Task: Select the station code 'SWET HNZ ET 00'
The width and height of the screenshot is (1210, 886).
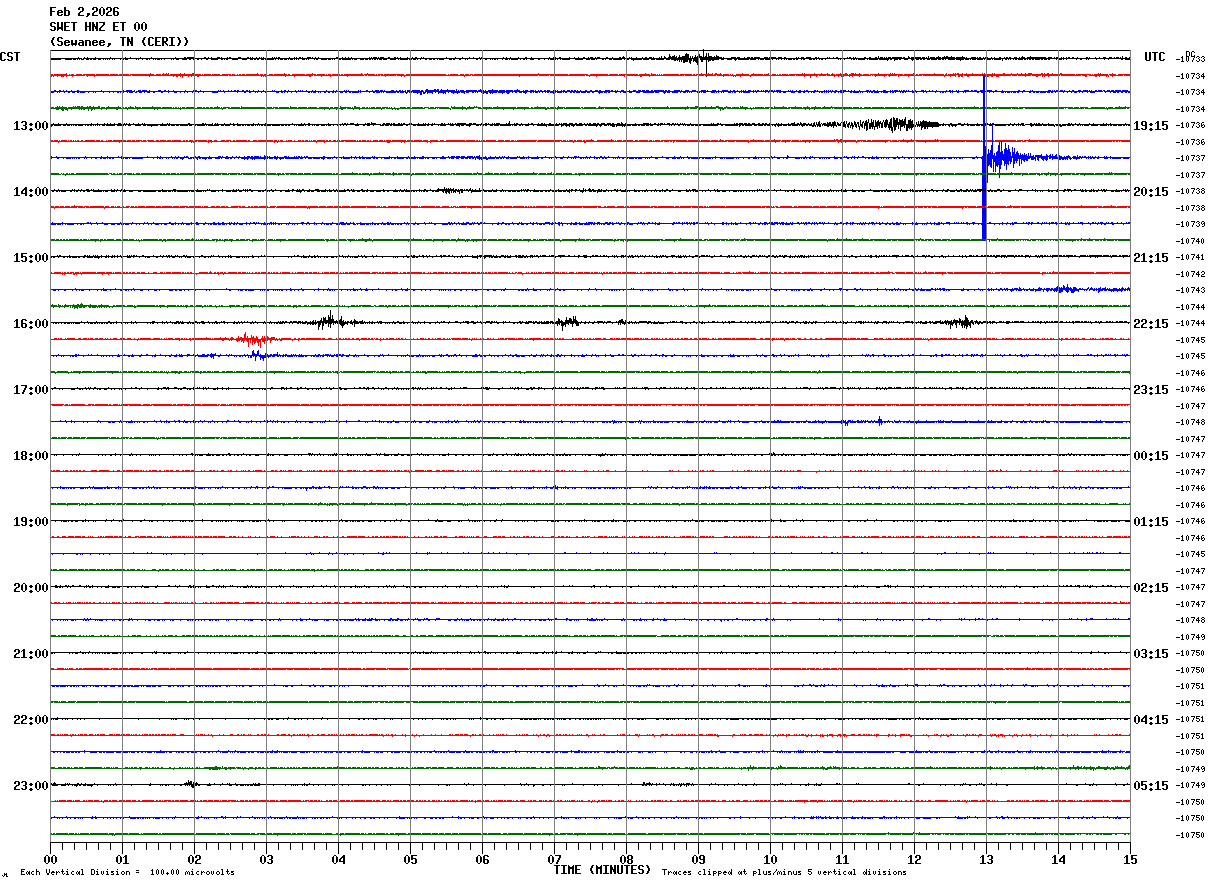Action: click(98, 27)
